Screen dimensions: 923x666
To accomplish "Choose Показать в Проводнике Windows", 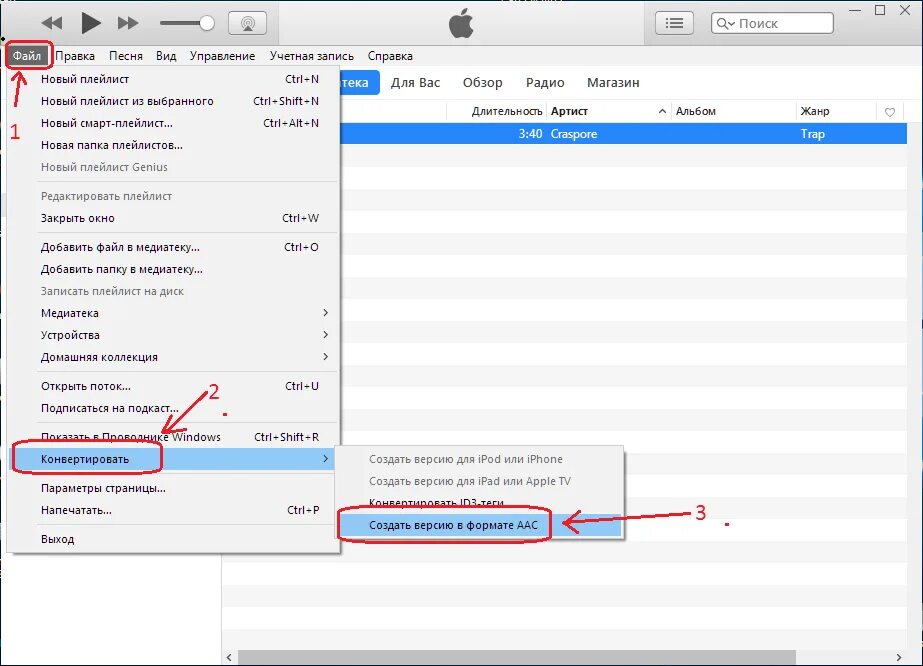I will tap(174, 436).
